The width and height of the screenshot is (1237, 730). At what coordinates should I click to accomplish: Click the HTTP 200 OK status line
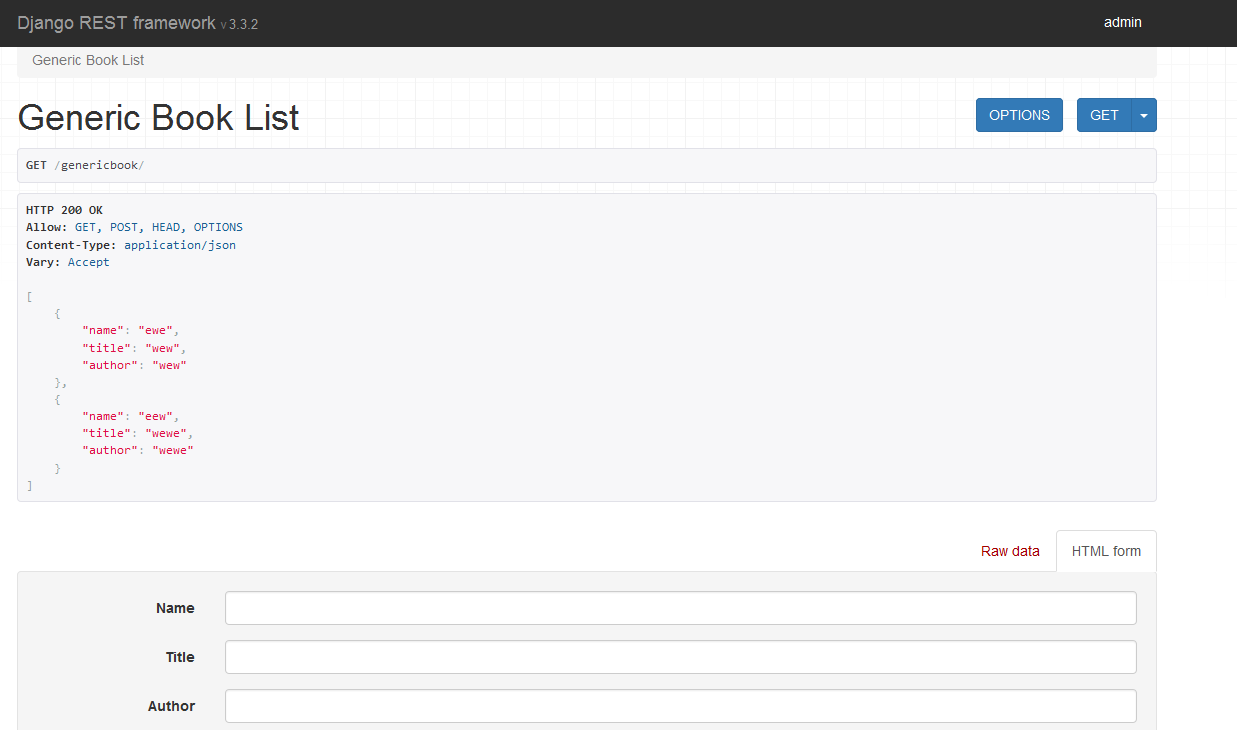click(64, 210)
